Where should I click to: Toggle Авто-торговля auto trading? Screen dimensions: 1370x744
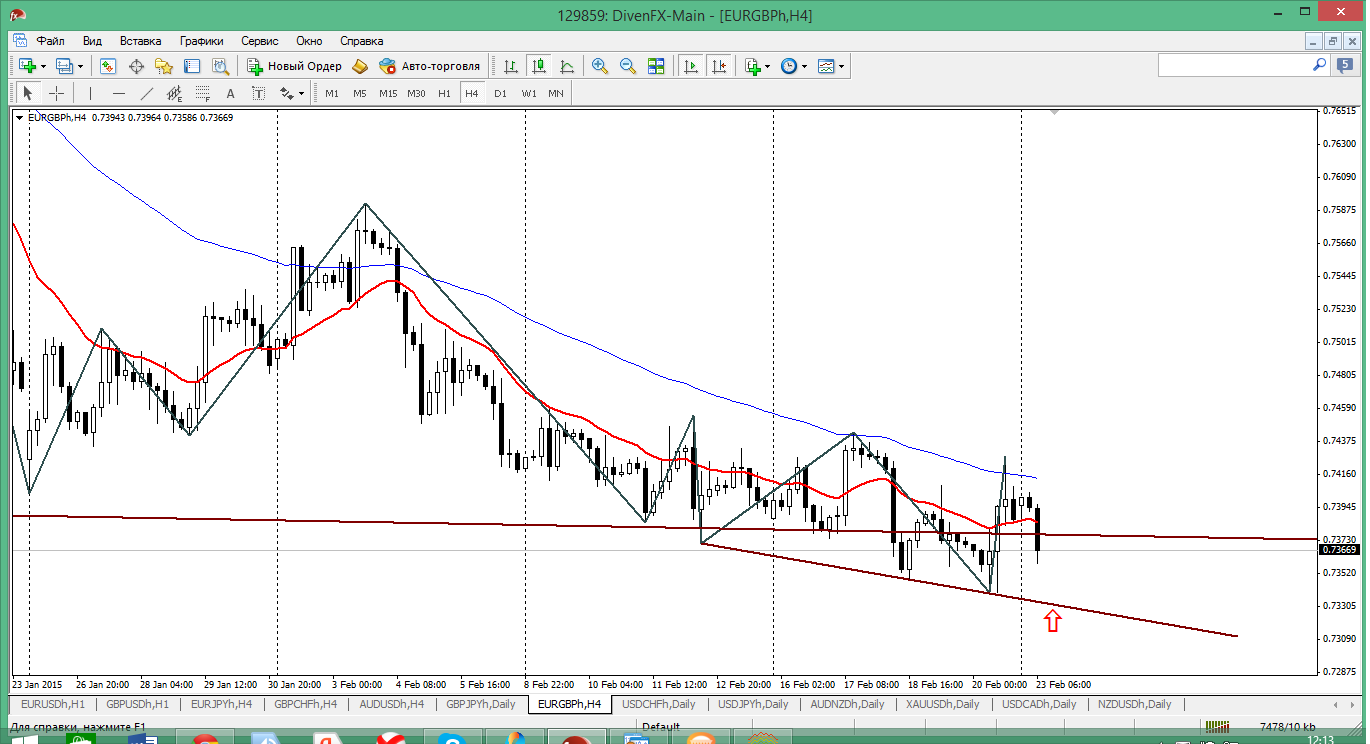[430, 66]
